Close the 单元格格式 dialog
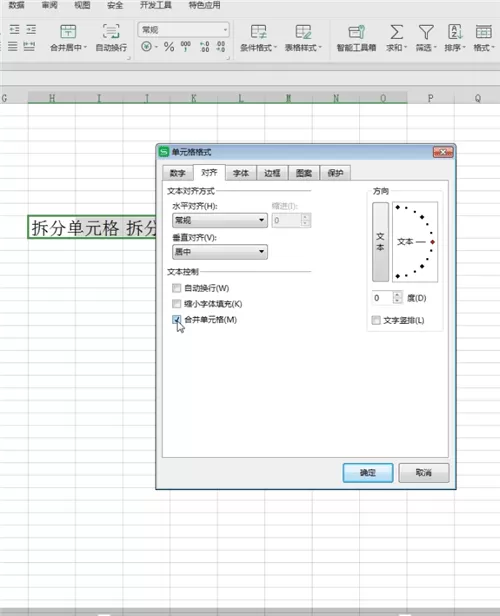 pyautogui.click(x=443, y=152)
